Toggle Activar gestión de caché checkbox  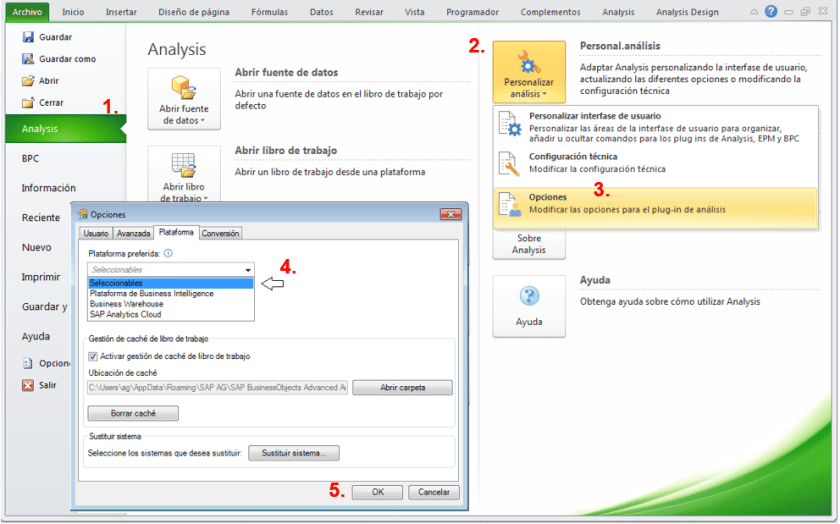click(x=93, y=356)
